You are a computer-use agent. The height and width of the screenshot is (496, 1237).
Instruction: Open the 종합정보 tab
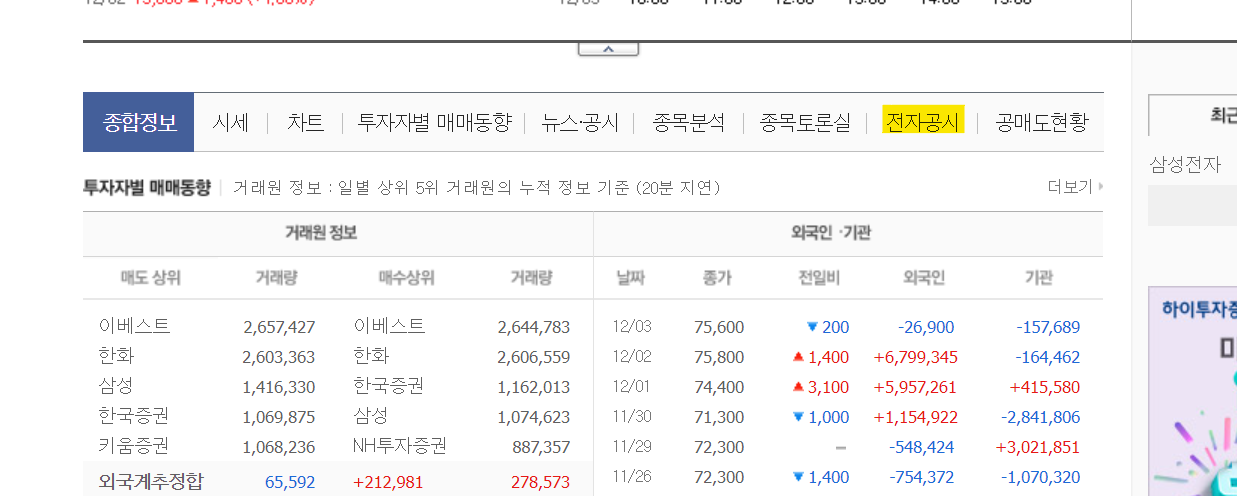140,122
